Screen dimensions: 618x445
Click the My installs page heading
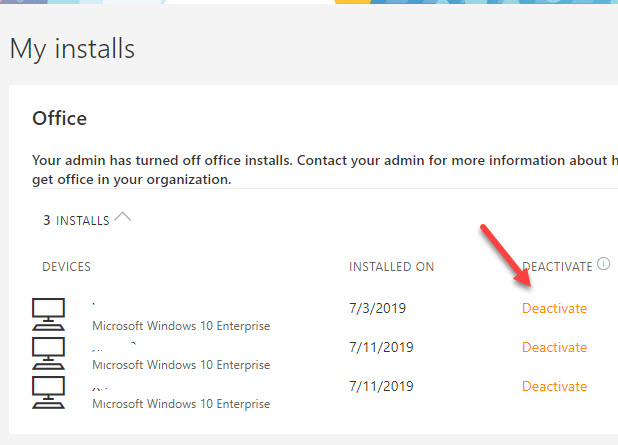coord(73,48)
